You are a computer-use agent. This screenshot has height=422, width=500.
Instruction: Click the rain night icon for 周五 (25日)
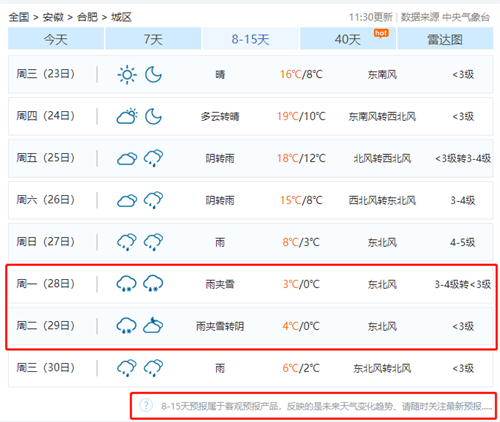(153, 158)
